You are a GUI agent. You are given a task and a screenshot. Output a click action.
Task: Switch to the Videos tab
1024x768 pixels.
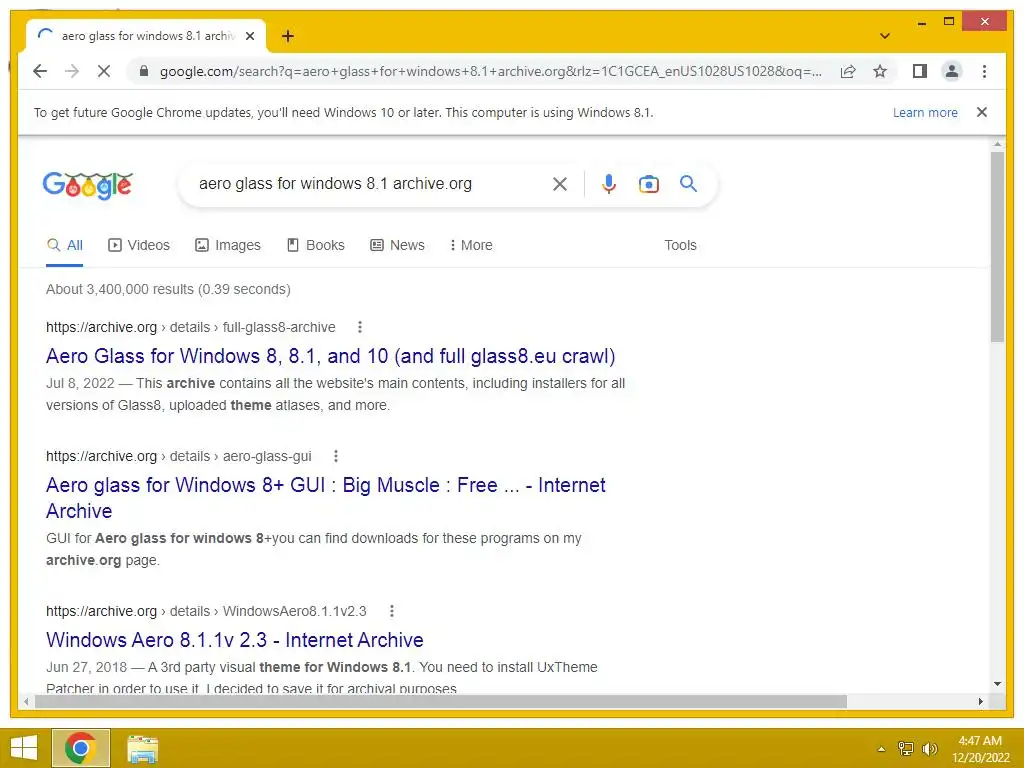138,246
